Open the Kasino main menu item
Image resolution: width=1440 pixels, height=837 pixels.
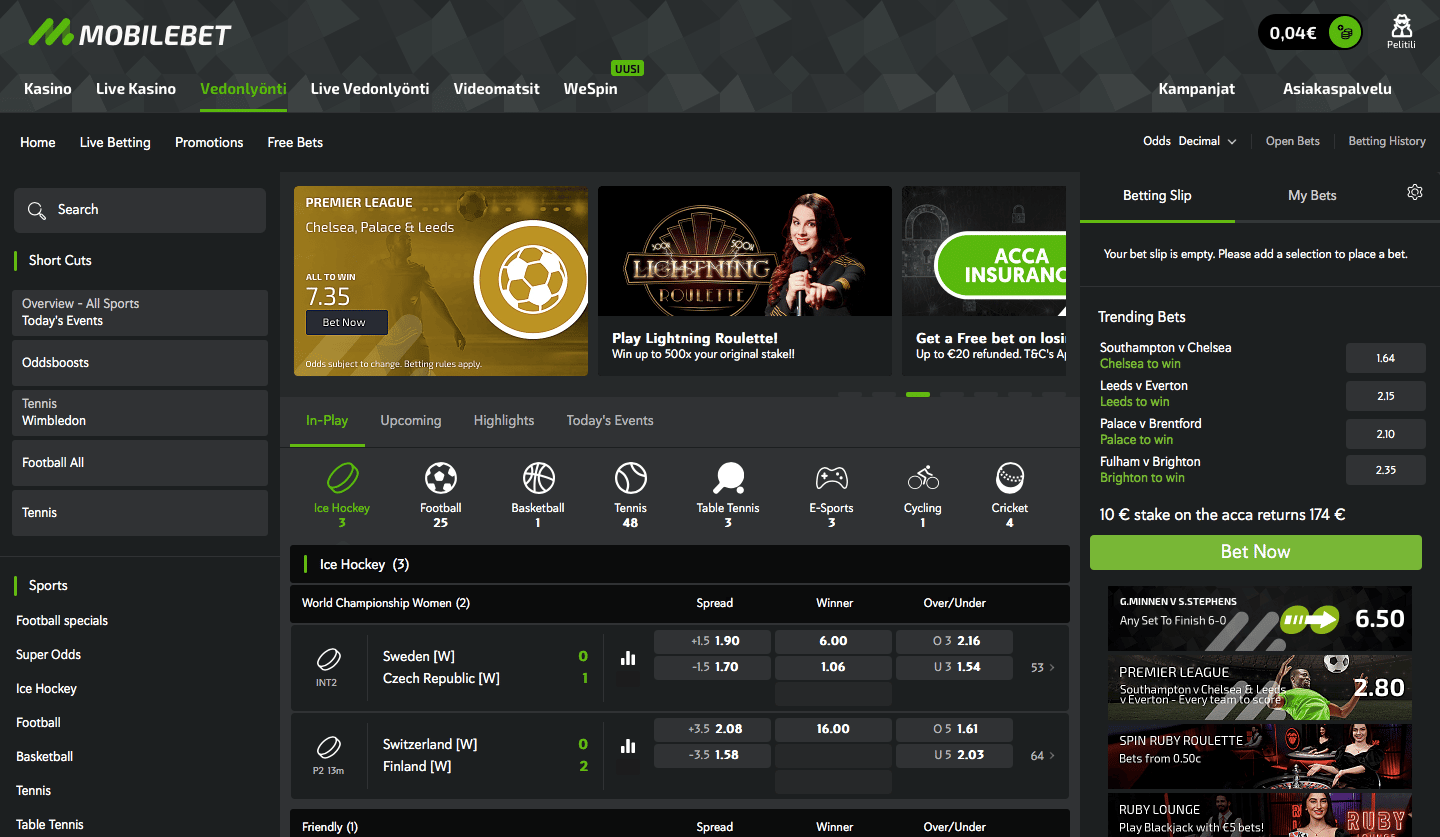[48, 89]
